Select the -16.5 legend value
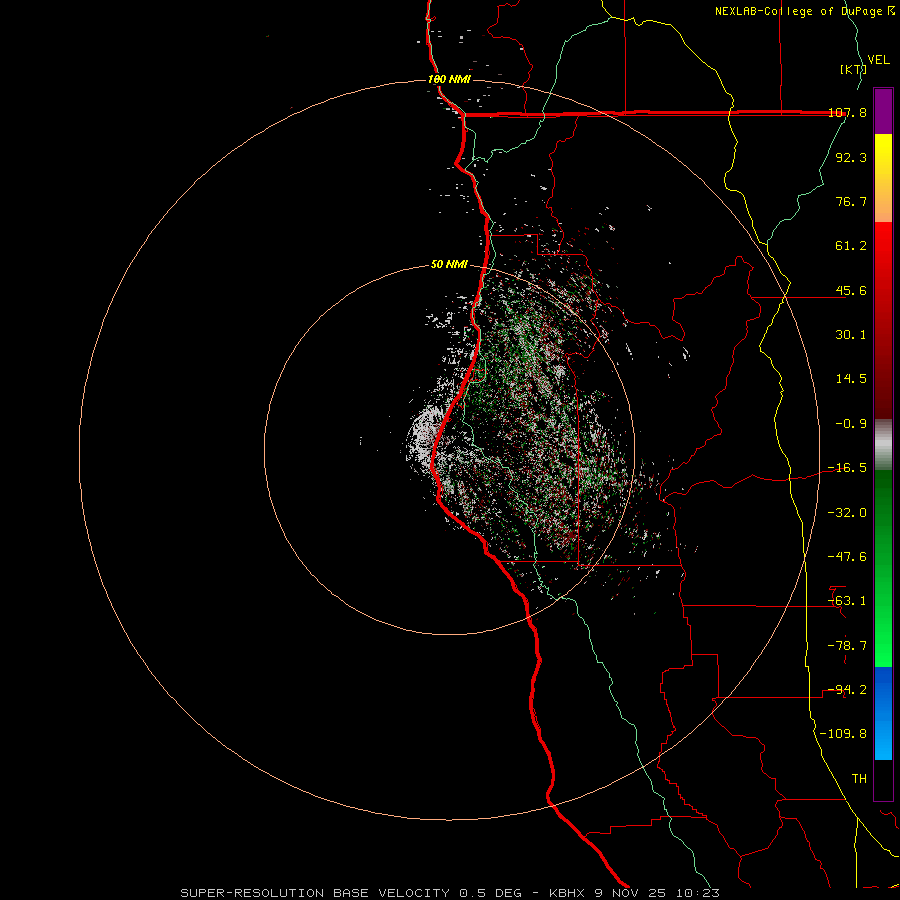 [847, 468]
